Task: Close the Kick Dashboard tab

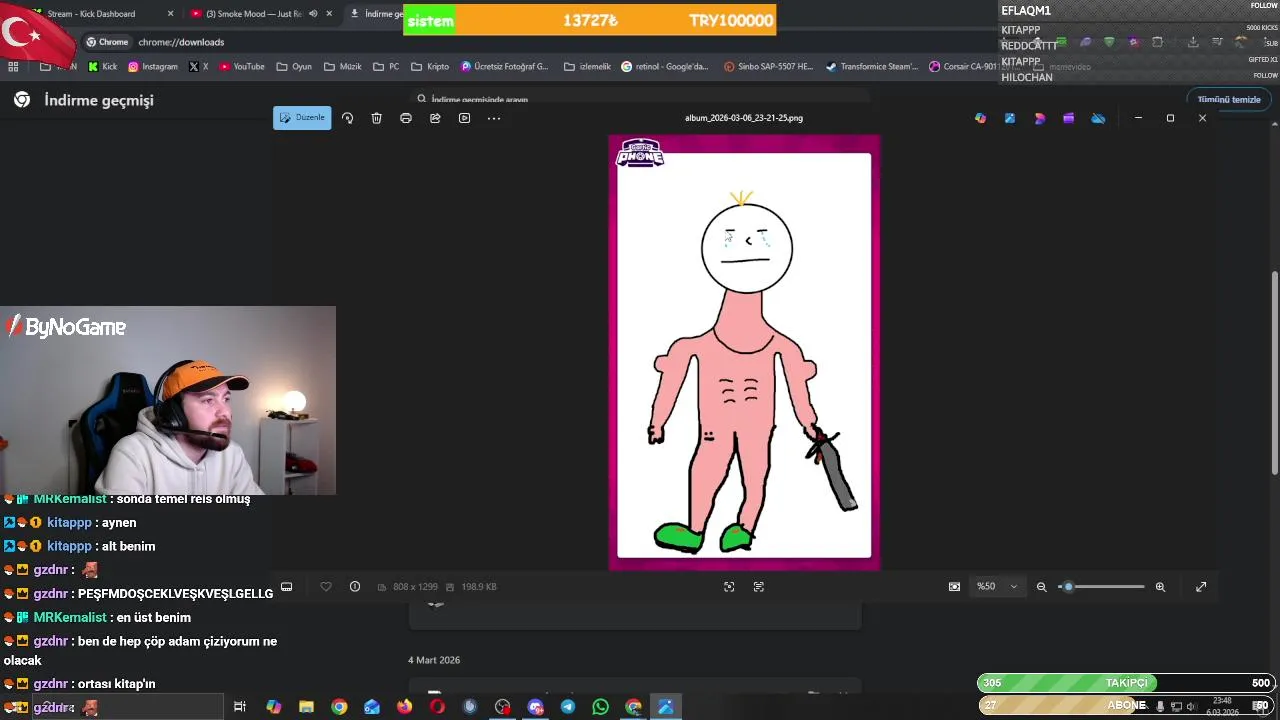Action: click(170, 14)
